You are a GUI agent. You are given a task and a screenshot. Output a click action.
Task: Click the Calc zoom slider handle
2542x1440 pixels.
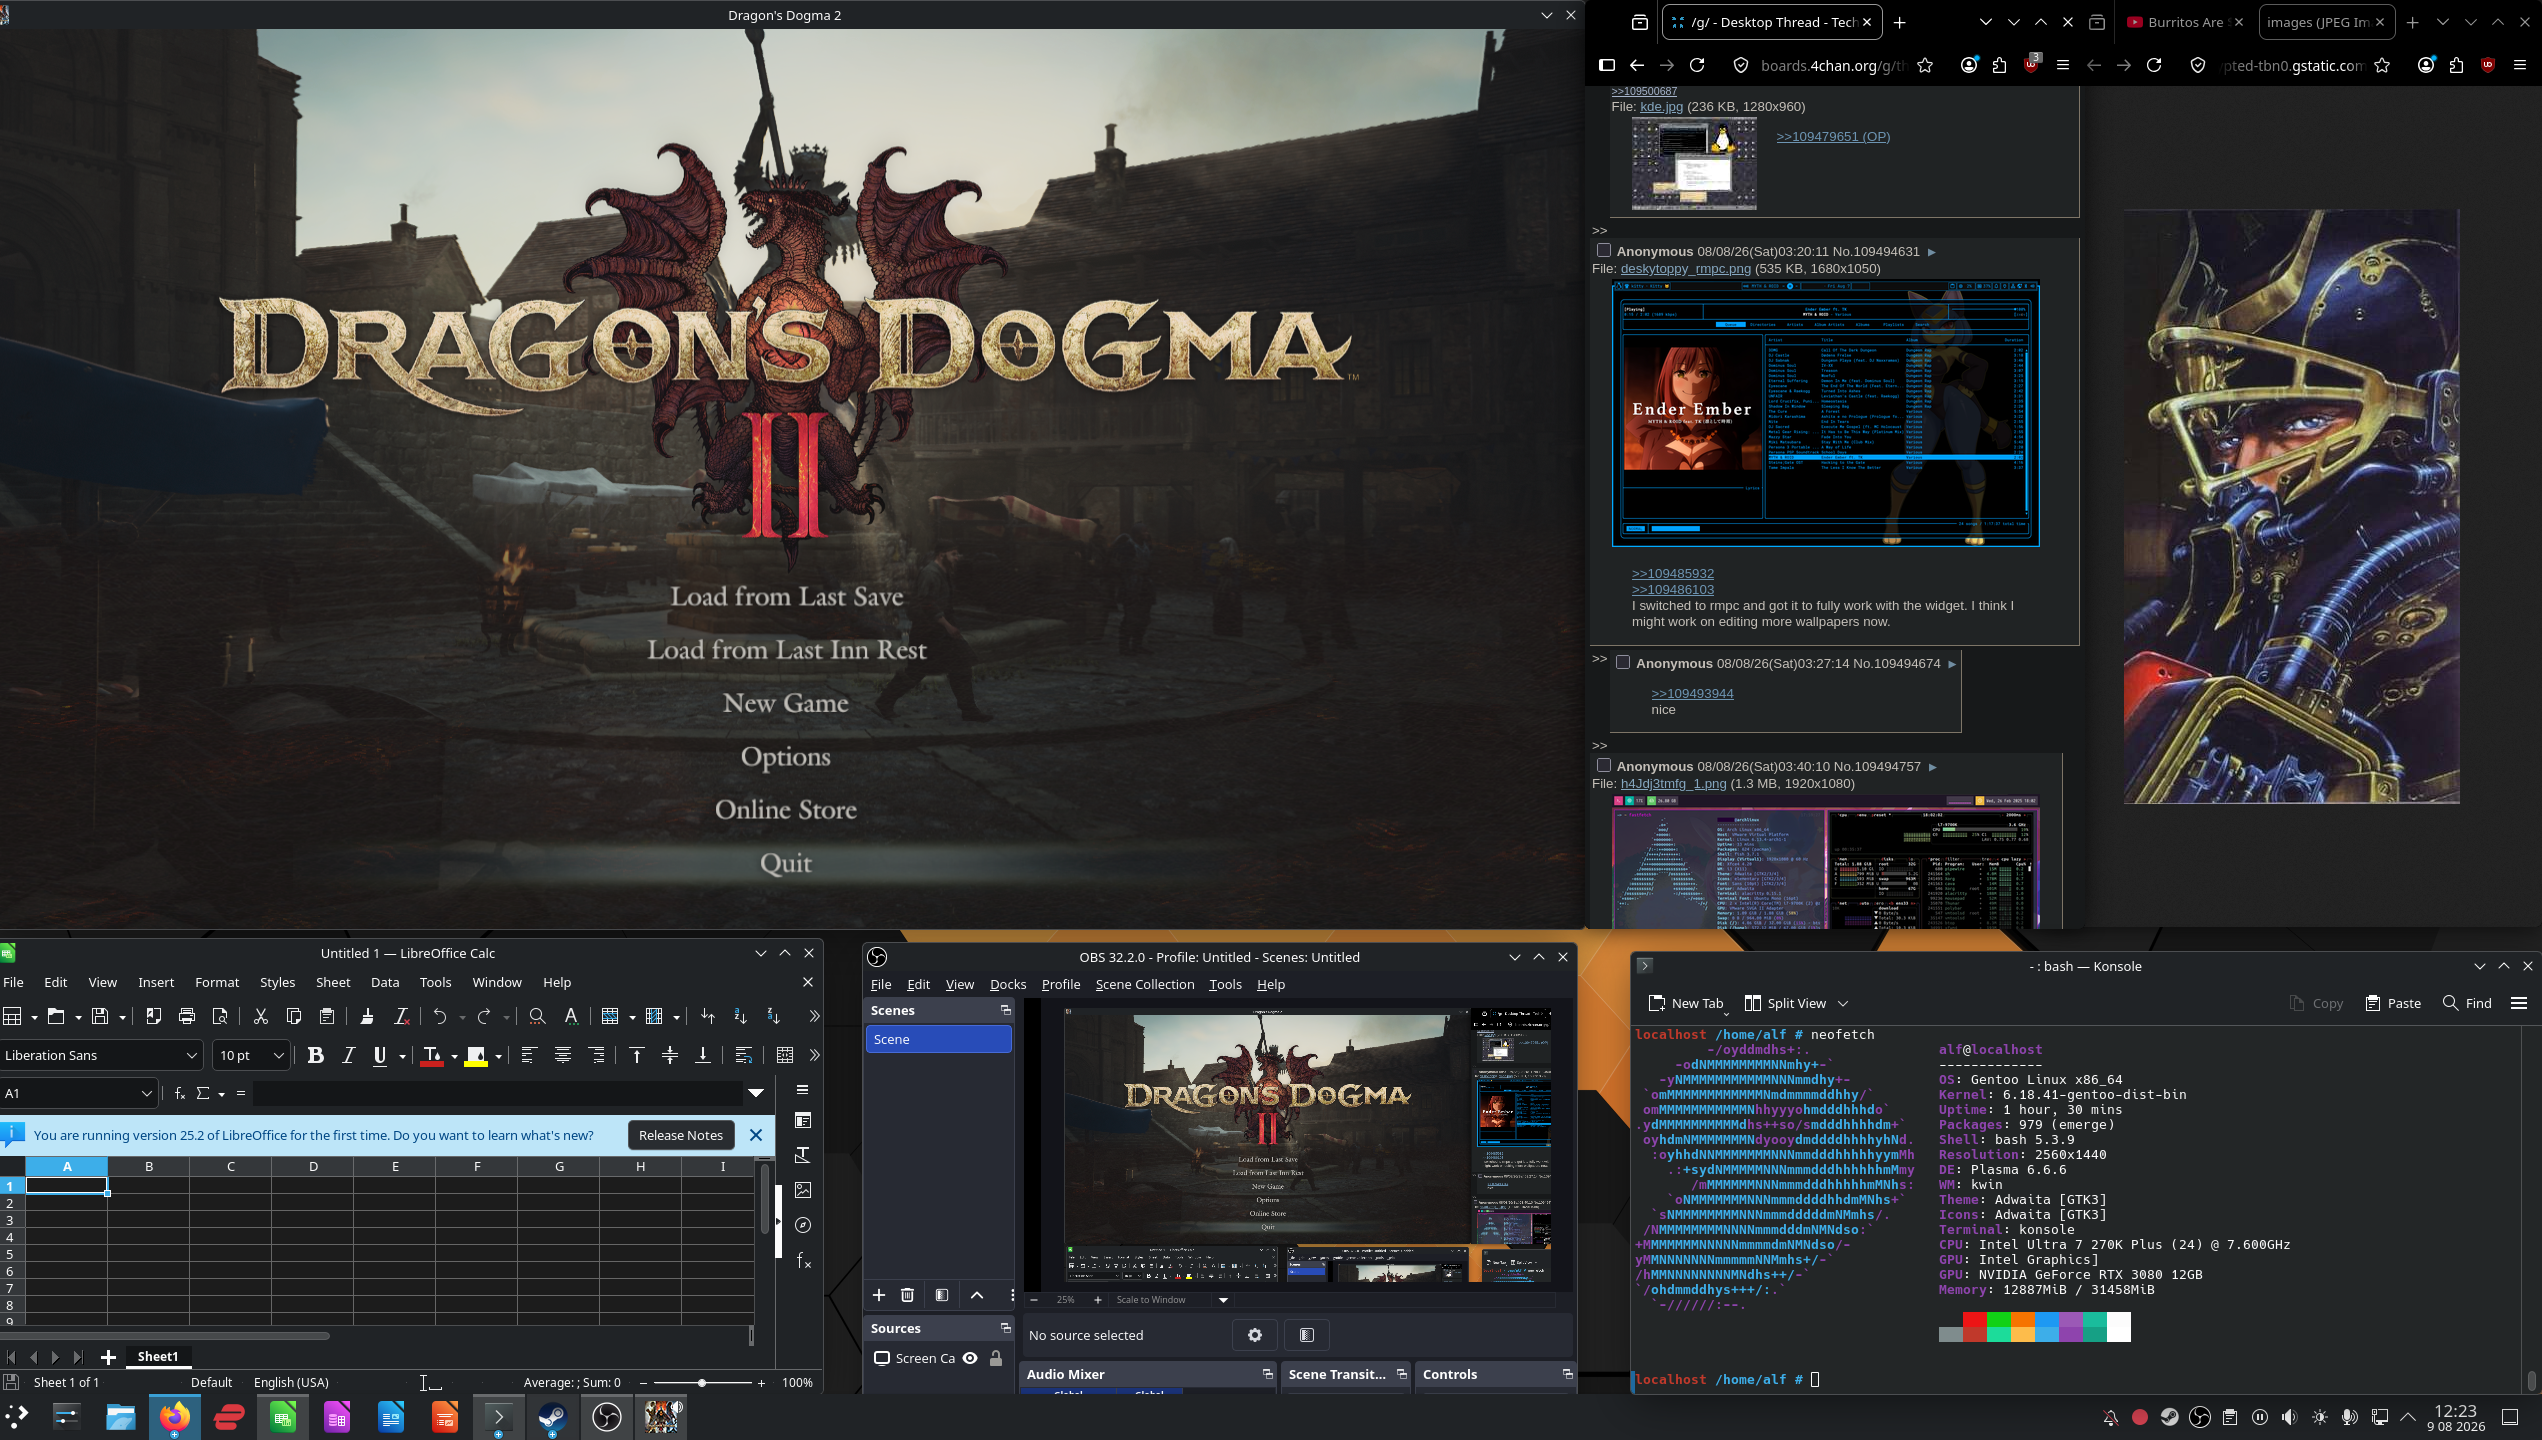coord(702,1383)
